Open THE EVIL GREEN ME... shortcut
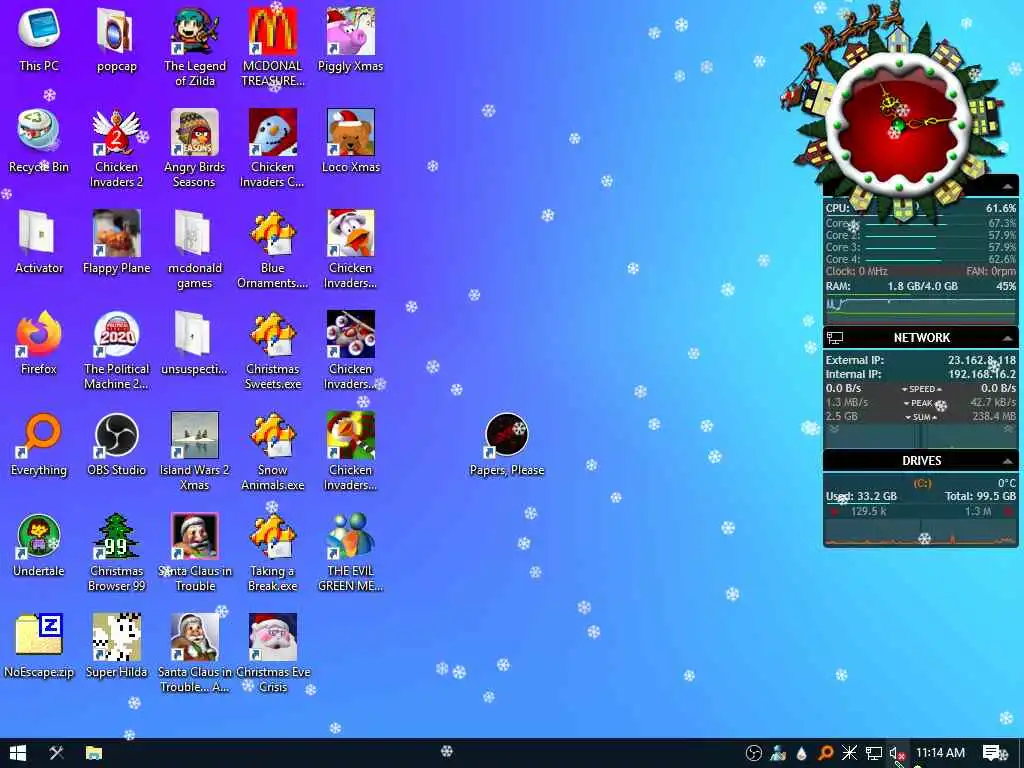 [x=351, y=553]
